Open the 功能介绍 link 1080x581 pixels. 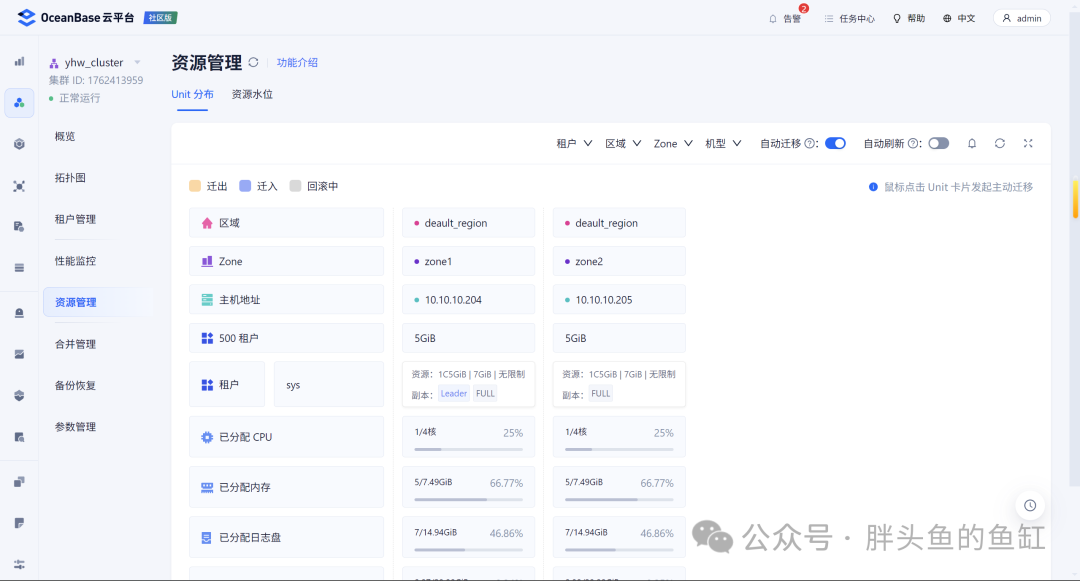tap(297, 63)
